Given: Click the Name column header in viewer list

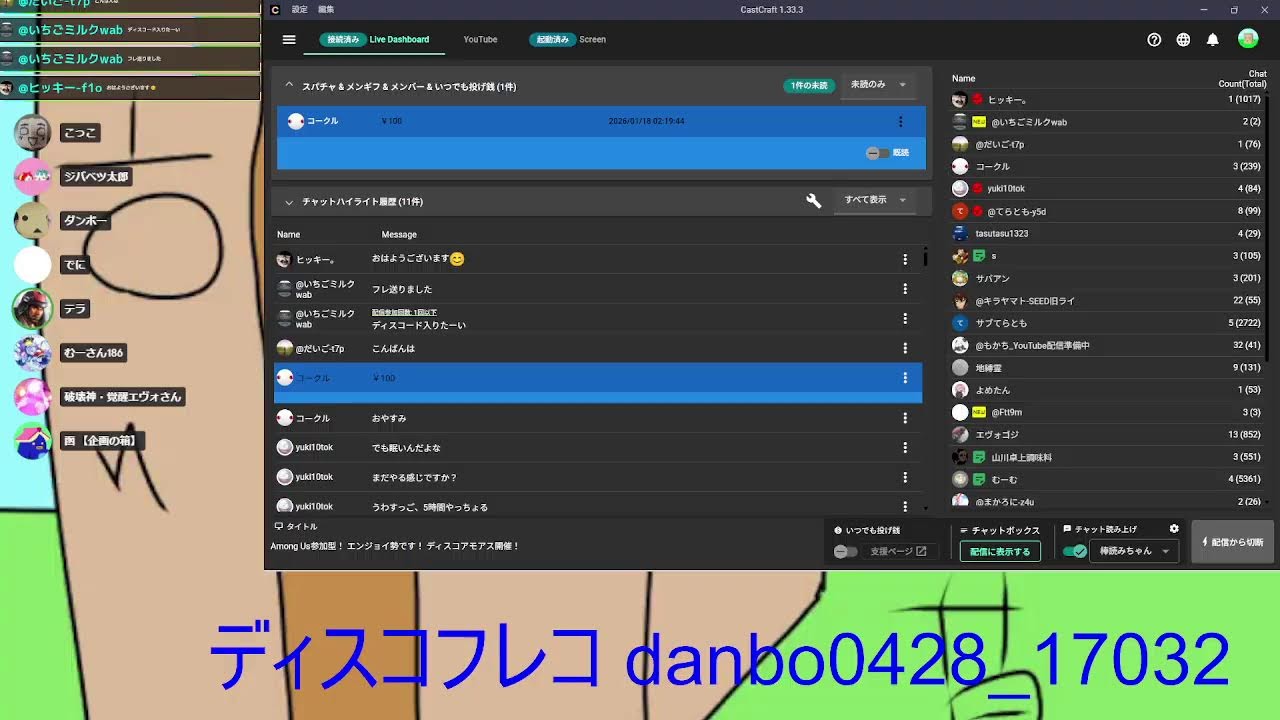Looking at the screenshot, I should tap(963, 78).
